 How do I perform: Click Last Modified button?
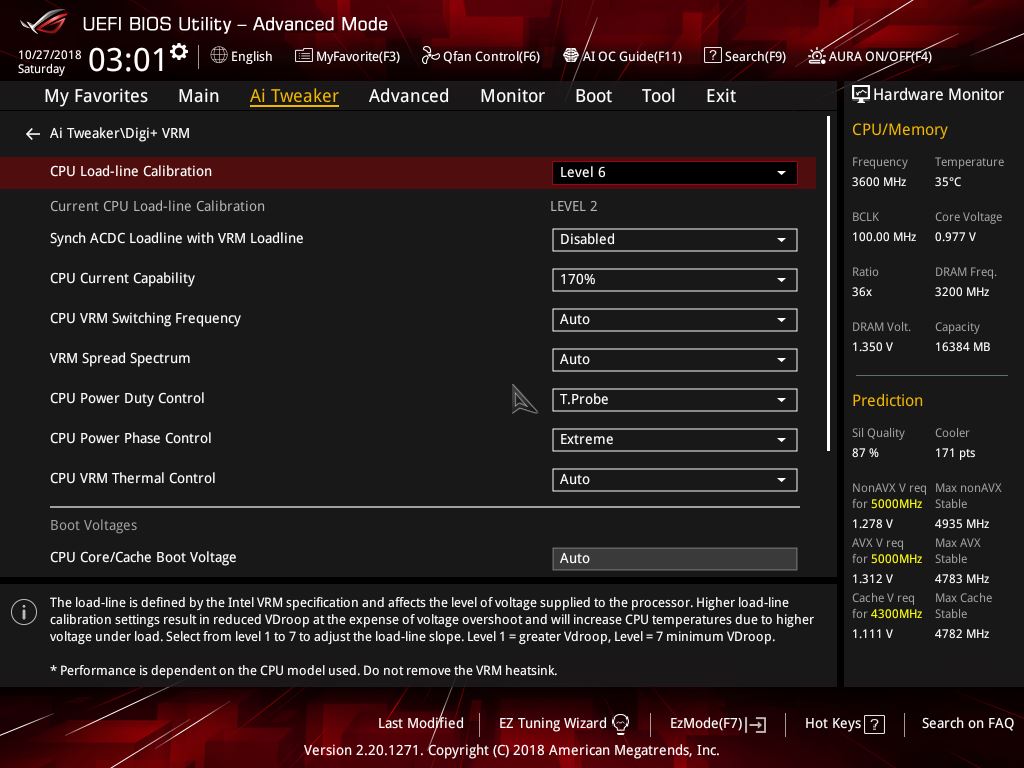421,724
